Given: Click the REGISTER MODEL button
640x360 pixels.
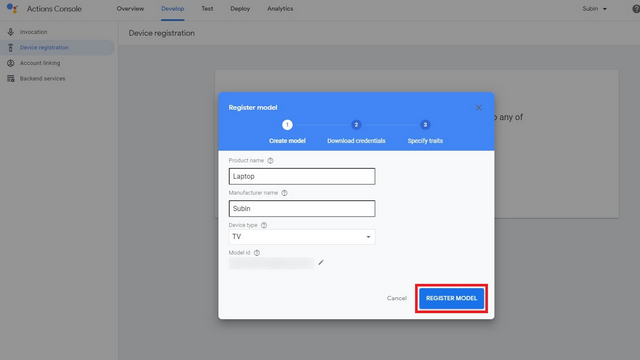Looking at the screenshot, I should (451, 298).
